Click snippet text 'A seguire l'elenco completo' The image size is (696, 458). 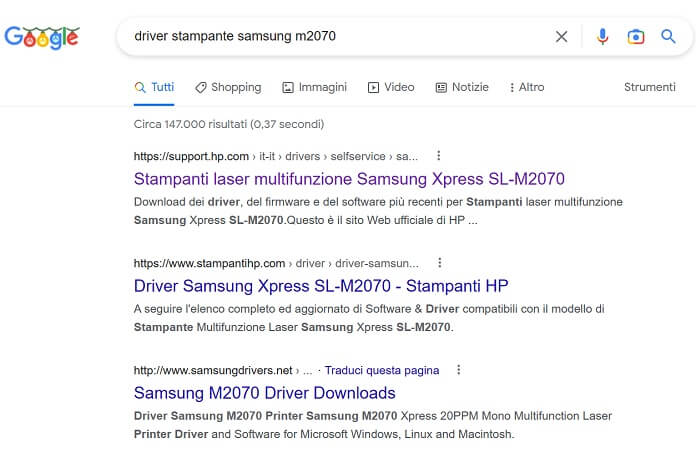coord(204,309)
